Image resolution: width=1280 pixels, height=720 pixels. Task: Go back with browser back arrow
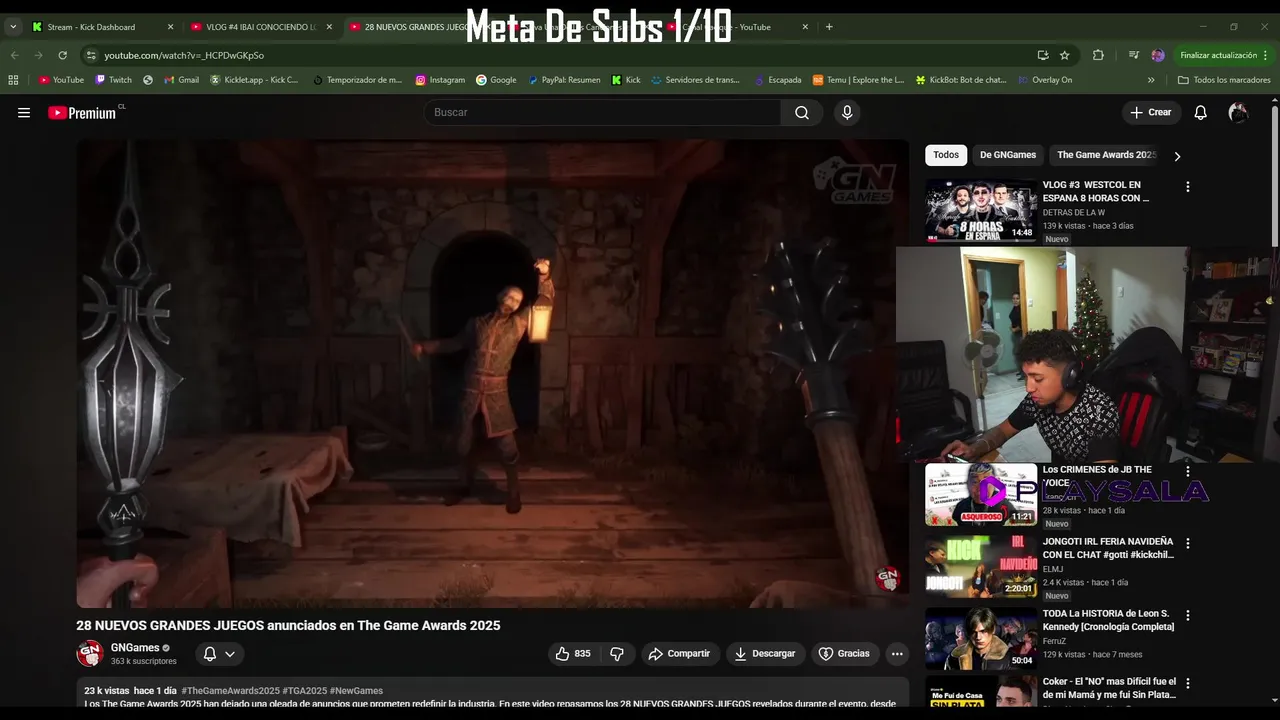coord(14,55)
